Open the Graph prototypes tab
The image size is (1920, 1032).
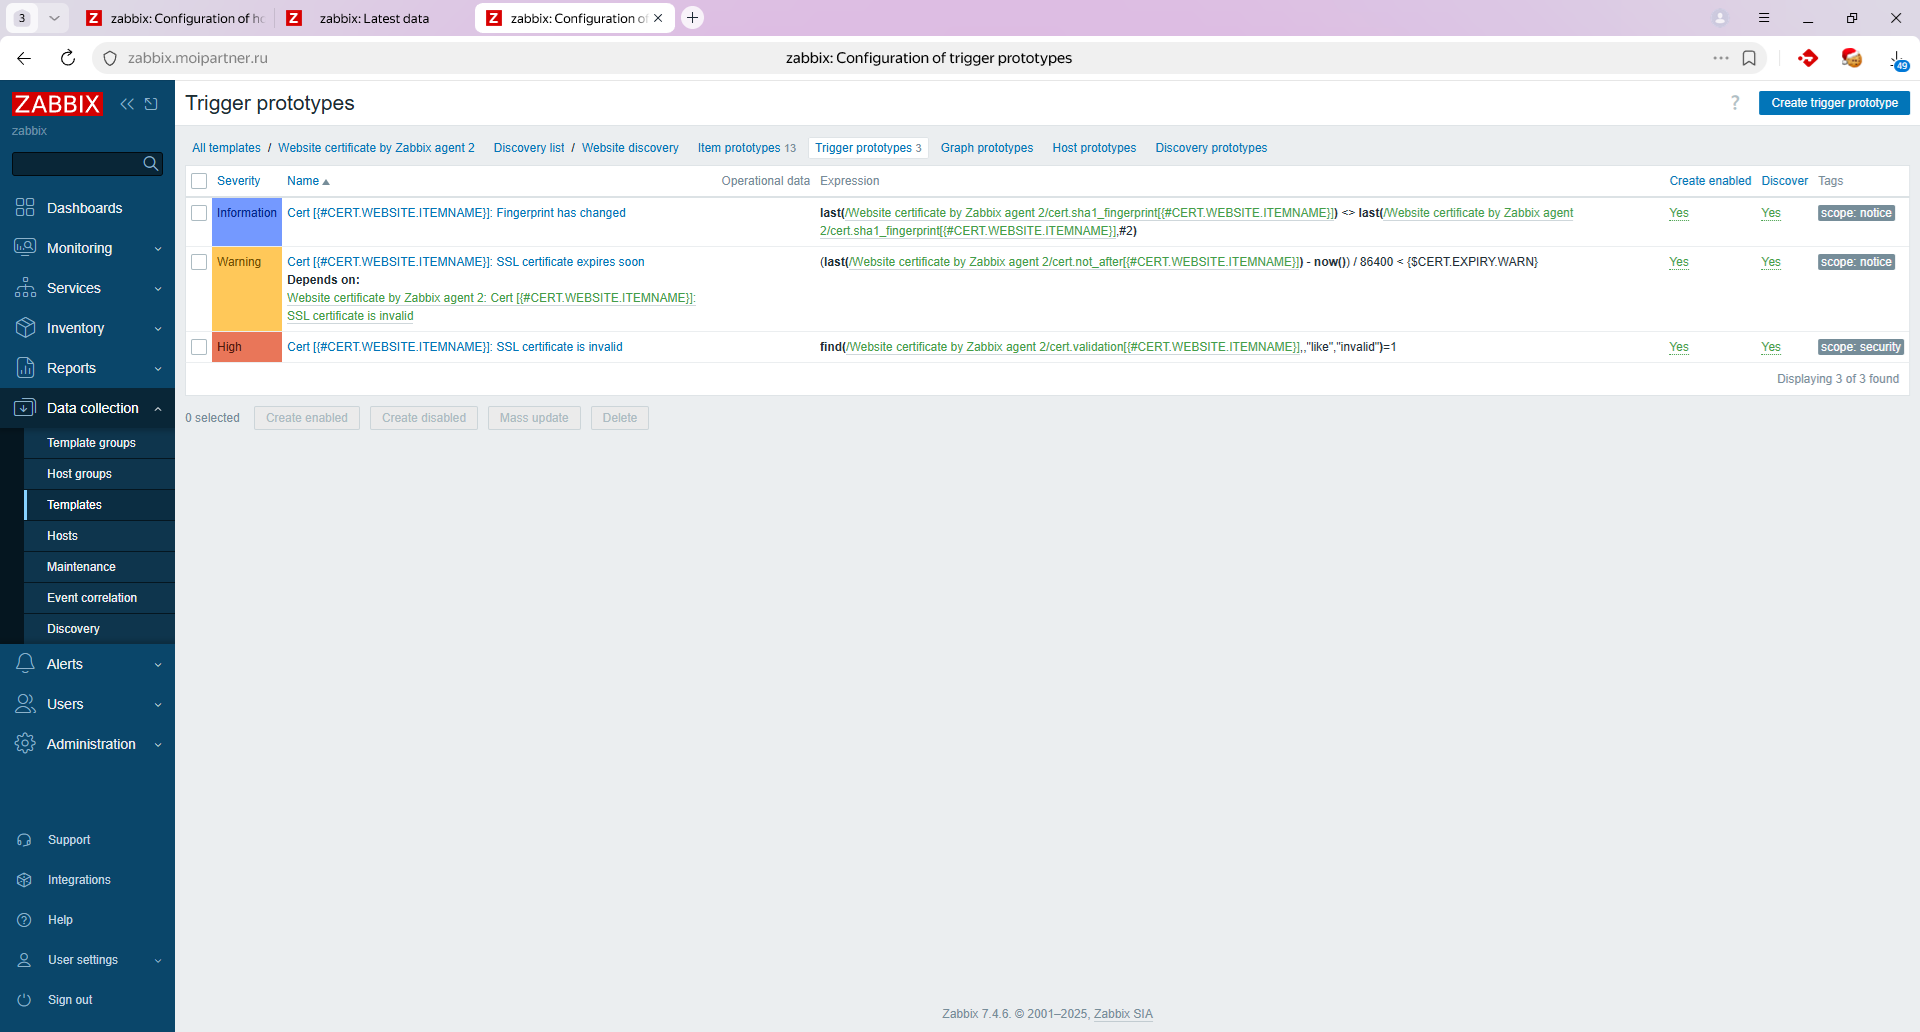tap(986, 148)
